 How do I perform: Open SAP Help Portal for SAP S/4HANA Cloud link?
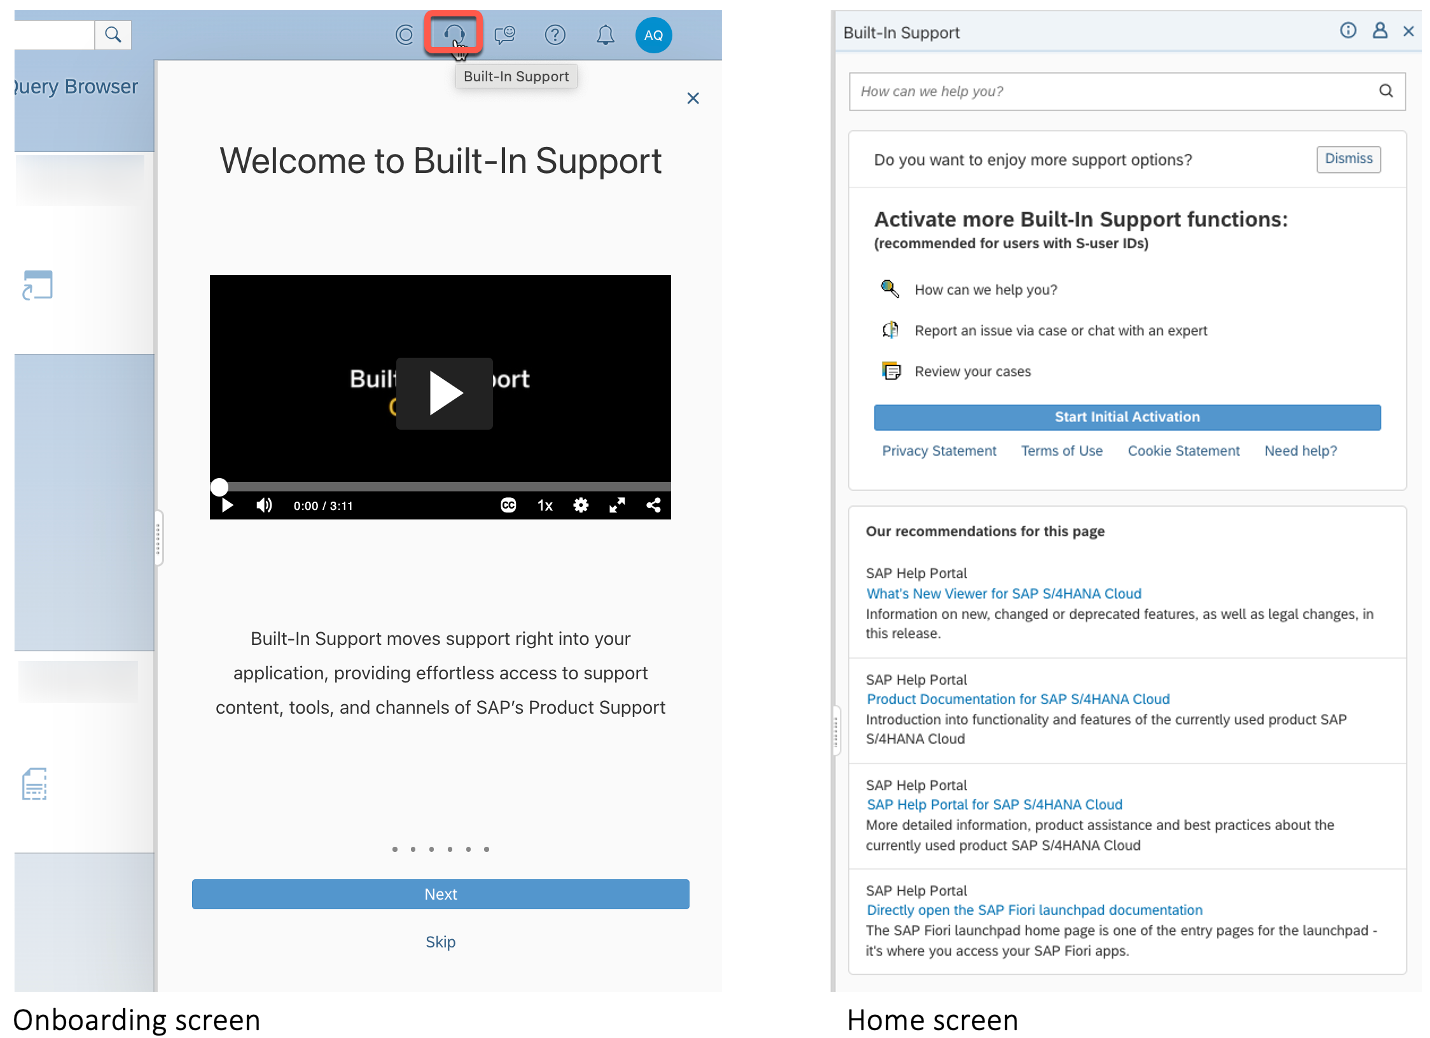click(x=994, y=805)
